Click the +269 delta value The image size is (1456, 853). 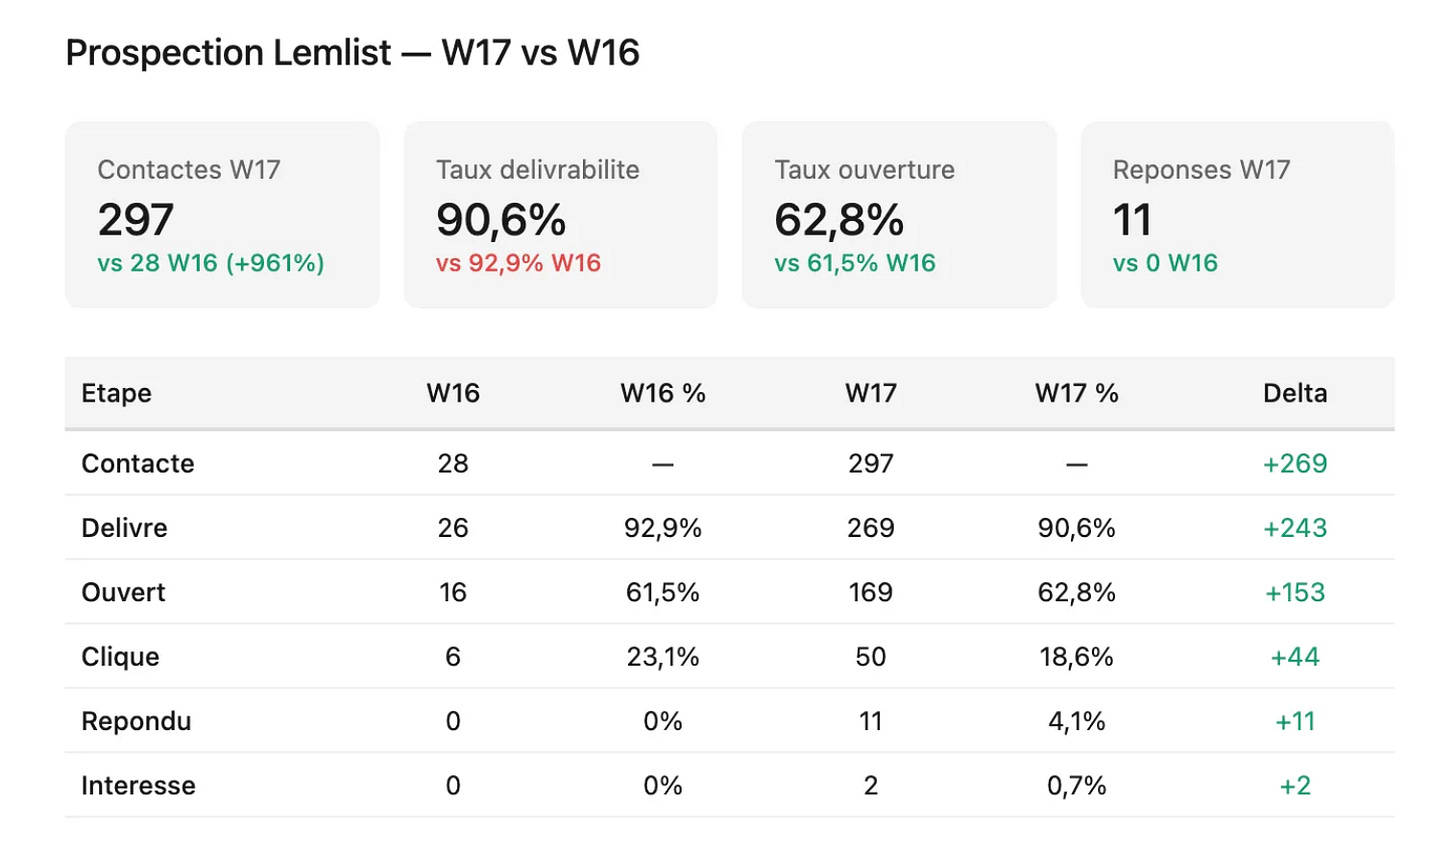(x=1295, y=464)
